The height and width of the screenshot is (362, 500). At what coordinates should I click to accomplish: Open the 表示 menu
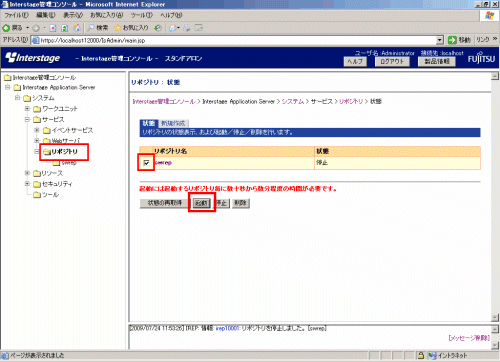(73, 15)
